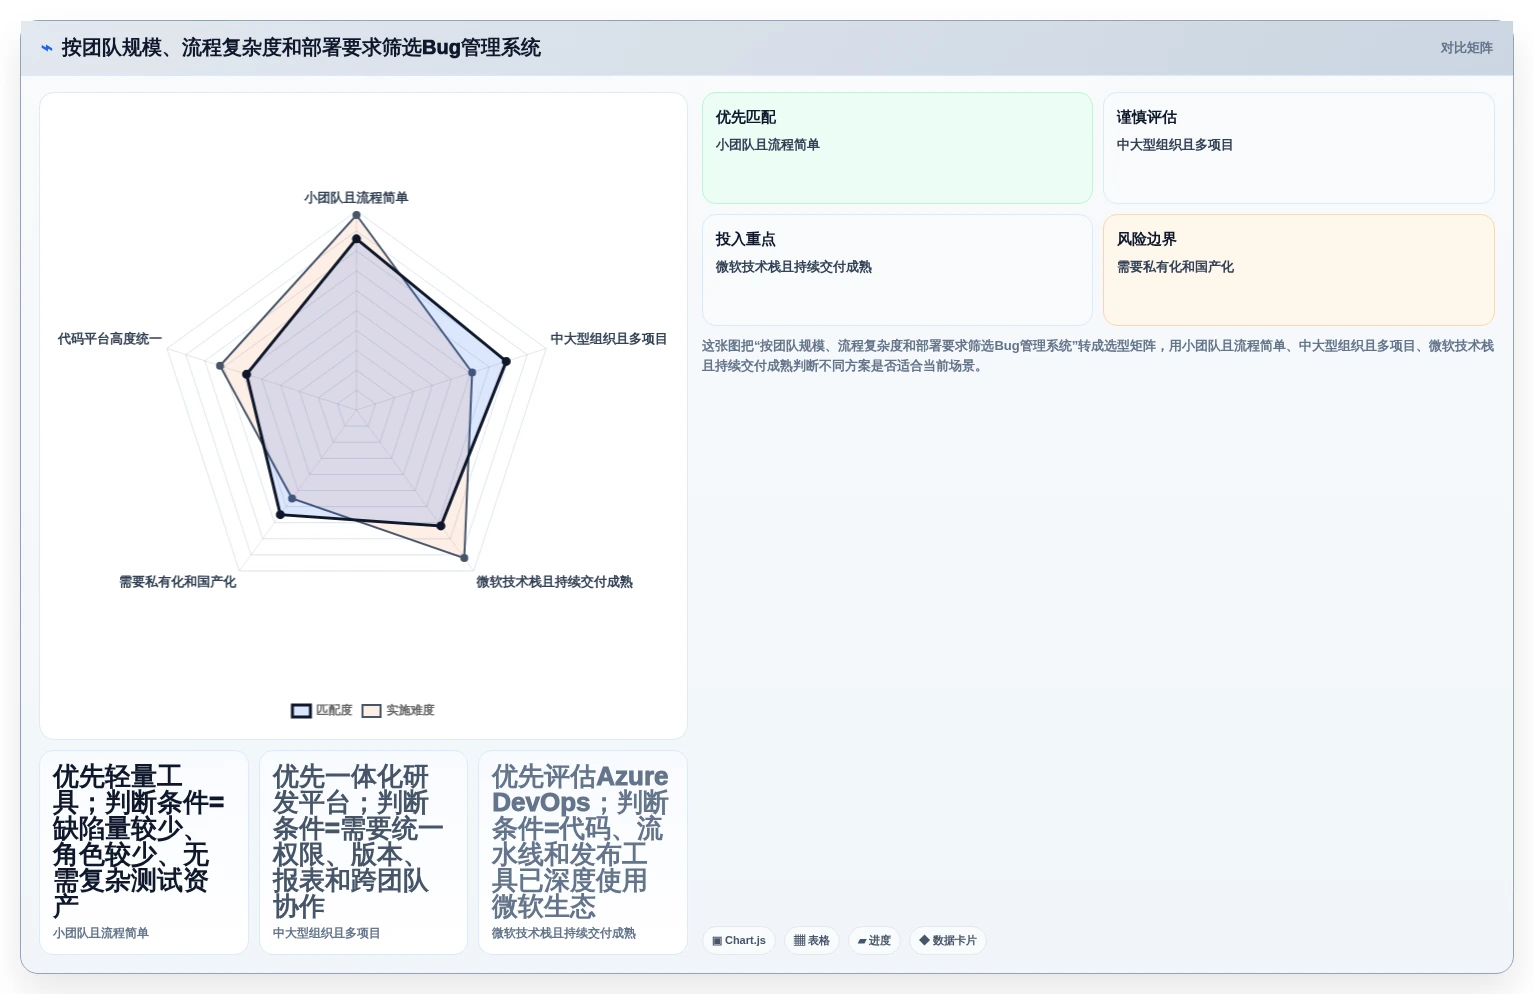Click the 实施难度 orange legend swatch
This screenshot has width=1534, height=994.
point(372,711)
